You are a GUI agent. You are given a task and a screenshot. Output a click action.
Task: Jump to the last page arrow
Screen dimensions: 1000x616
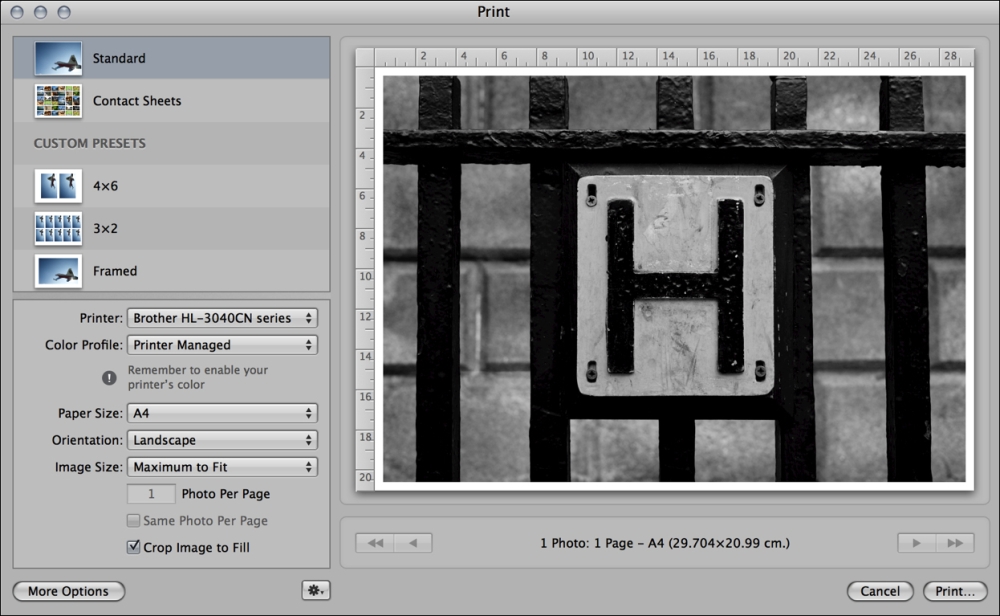954,543
